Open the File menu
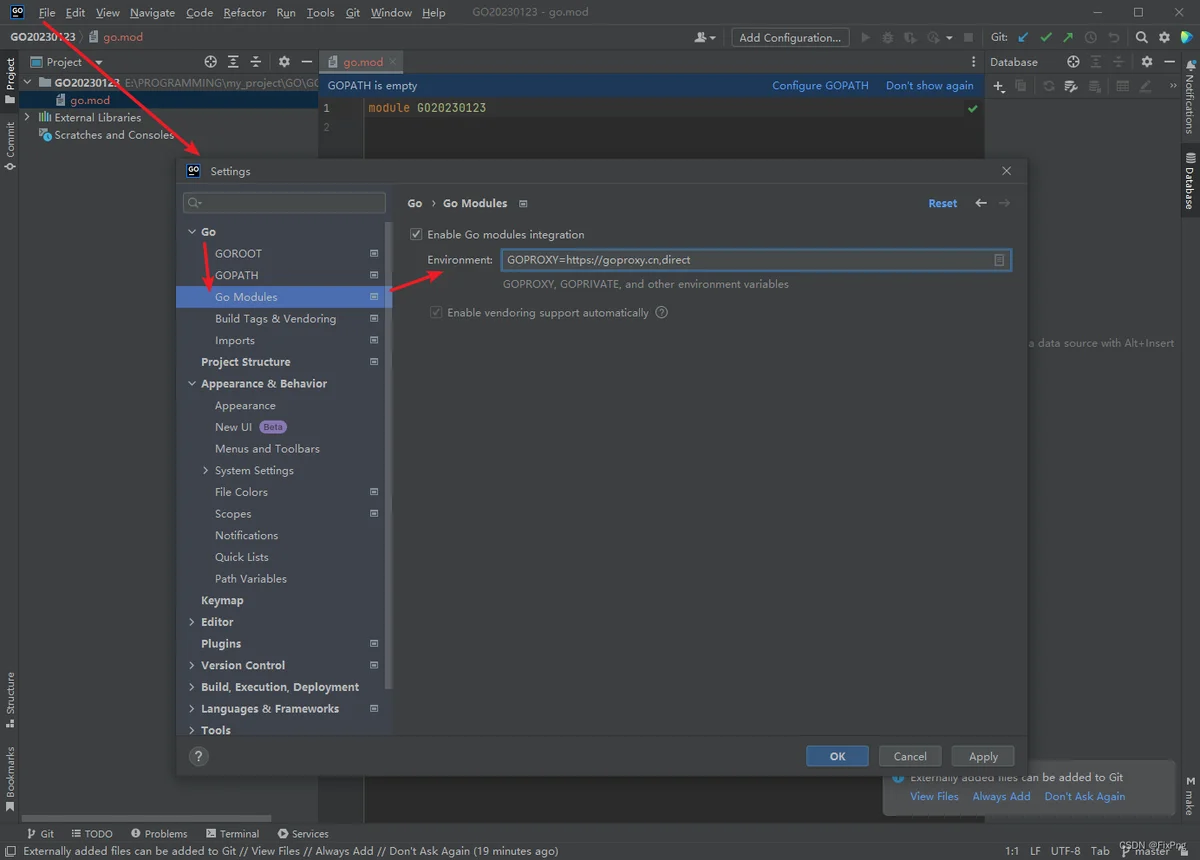 click(x=47, y=13)
